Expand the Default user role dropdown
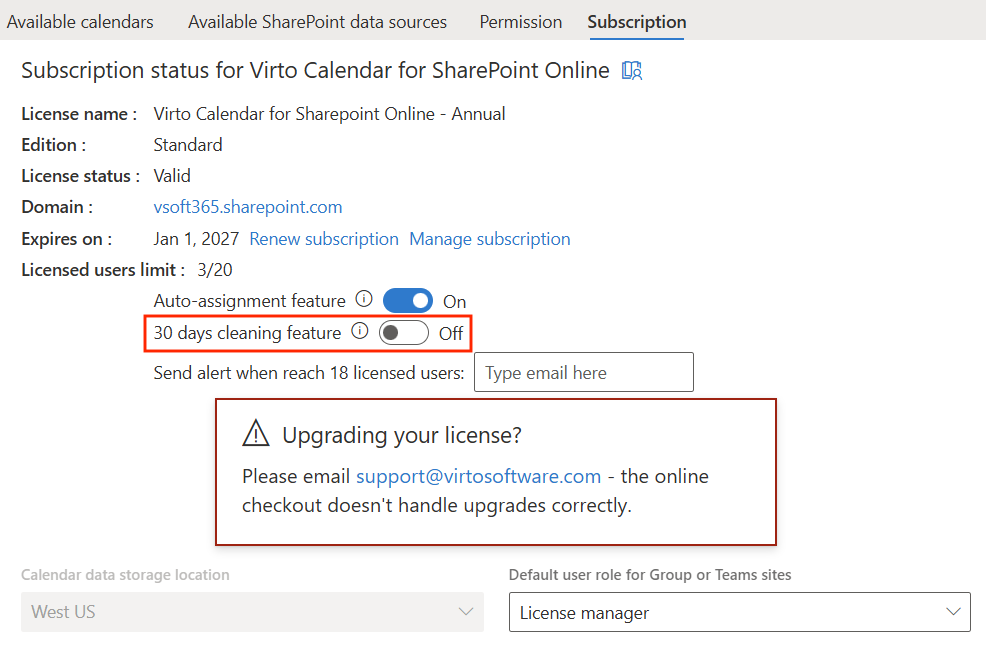Image resolution: width=986 pixels, height=650 pixels. coord(739,612)
